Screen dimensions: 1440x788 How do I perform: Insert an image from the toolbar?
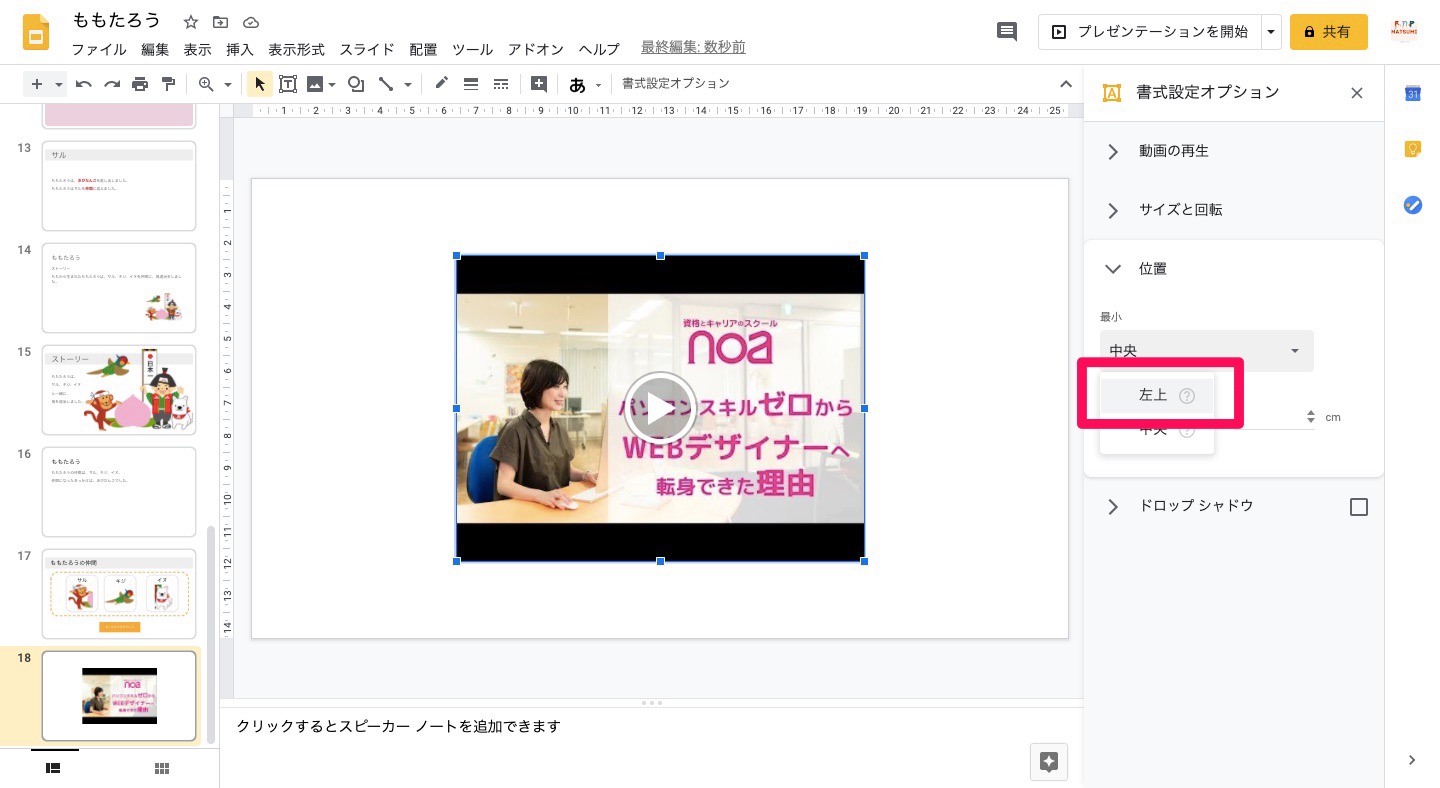coord(315,84)
